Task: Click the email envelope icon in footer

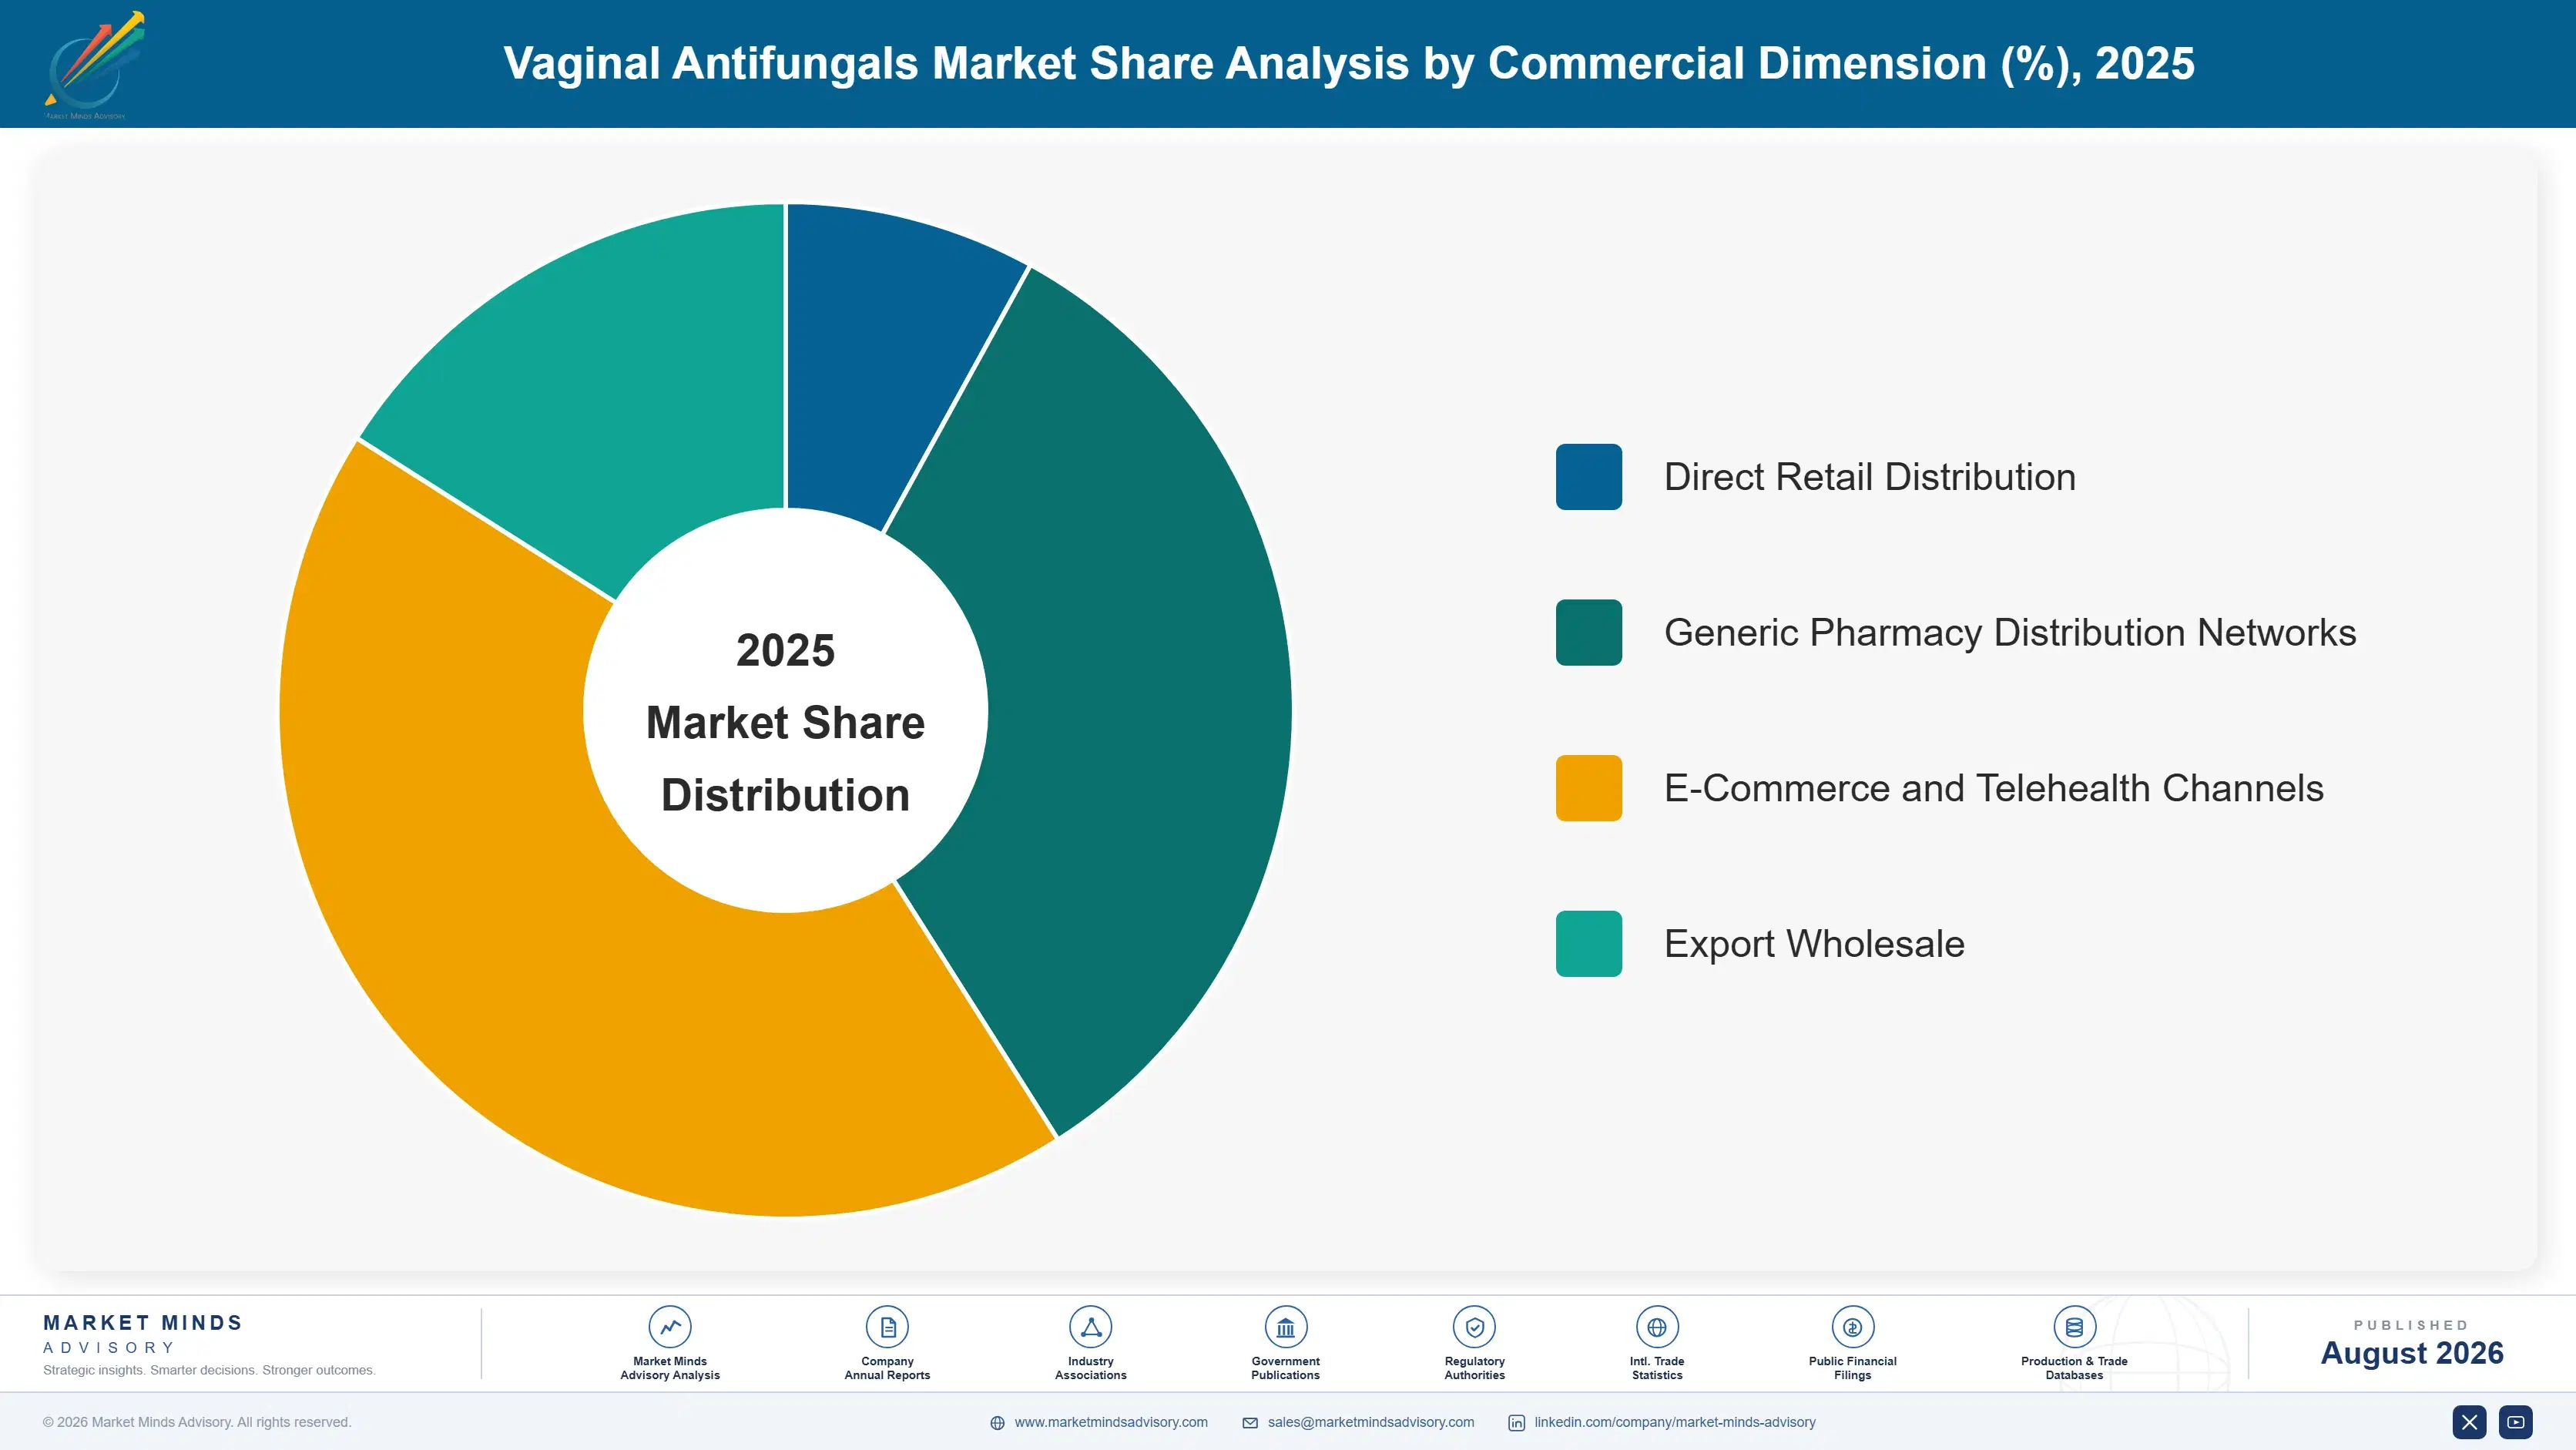Action: (x=1250, y=1423)
